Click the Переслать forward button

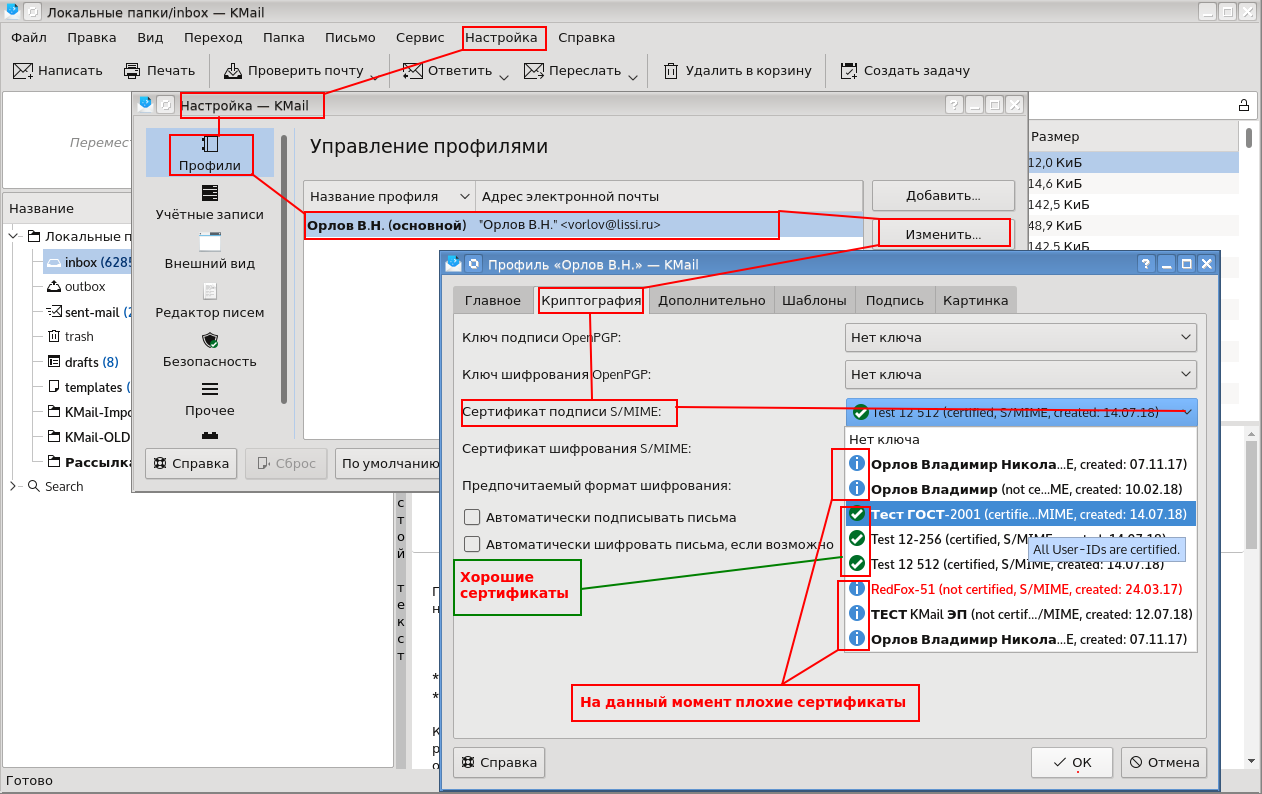point(573,71)
